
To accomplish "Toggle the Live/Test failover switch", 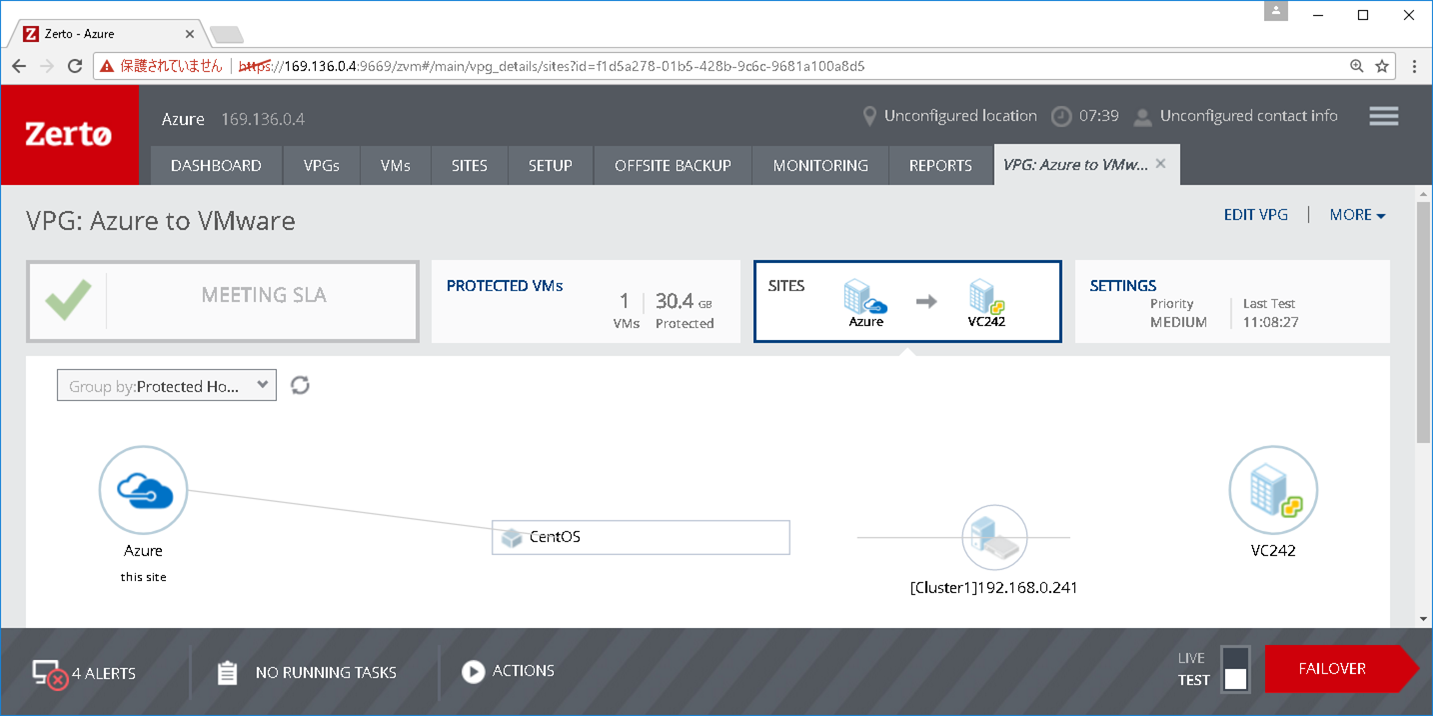I will coord(1236,669).
